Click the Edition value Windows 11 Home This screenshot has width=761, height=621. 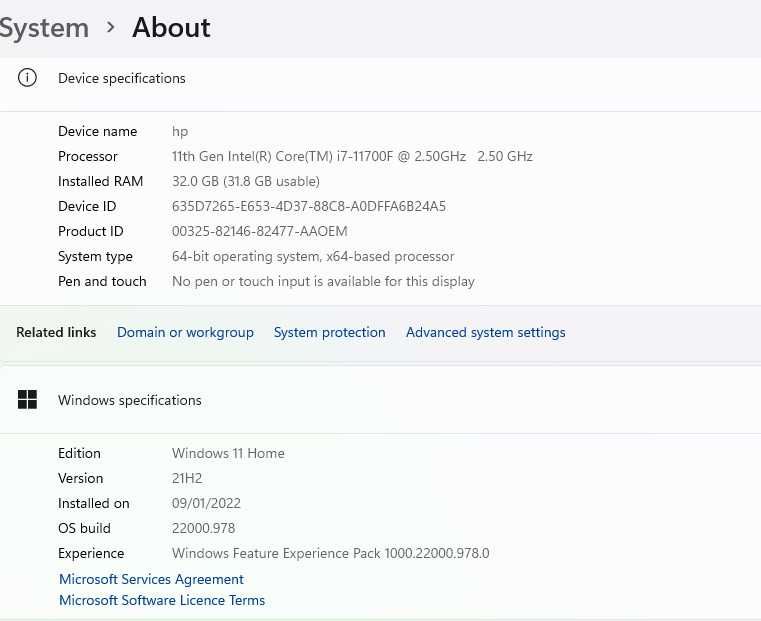[228, 453]
